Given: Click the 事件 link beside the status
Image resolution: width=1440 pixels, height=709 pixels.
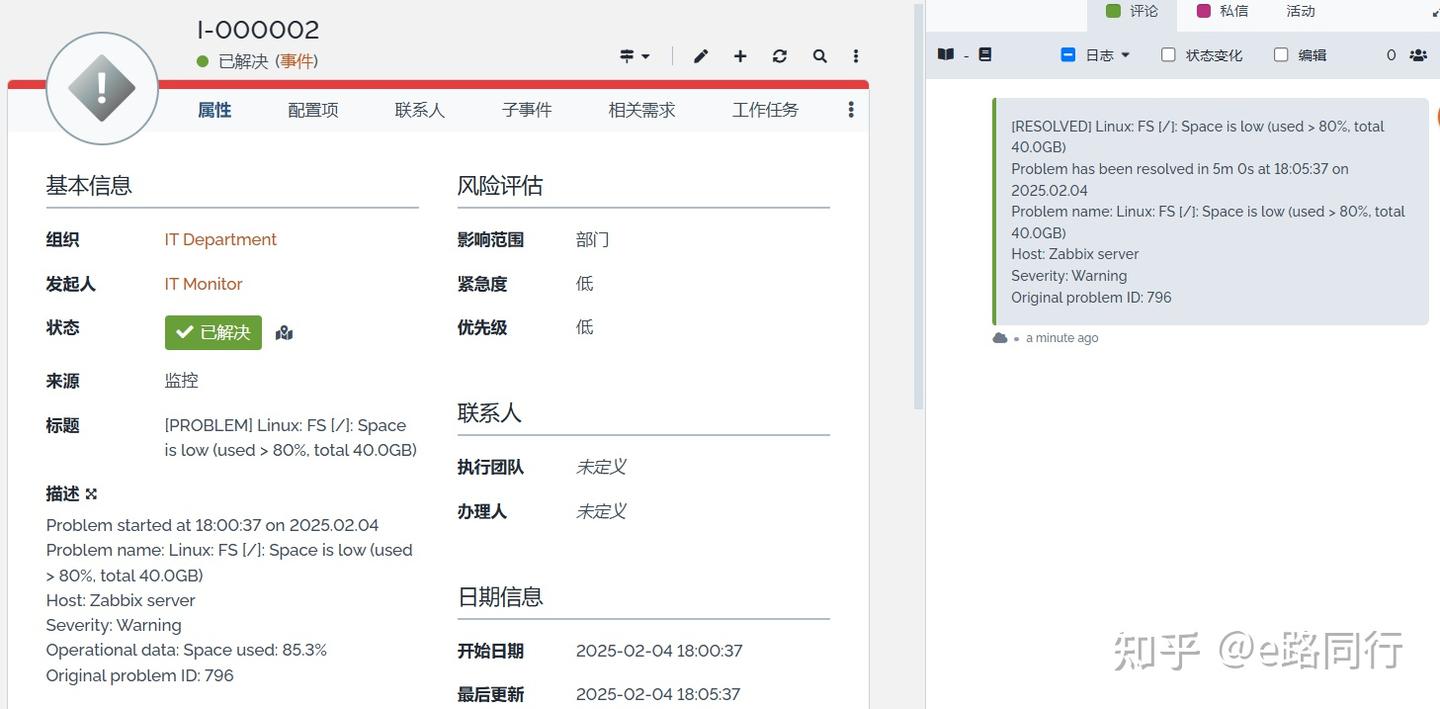Looking at the screenshot, I should tap(294, 61).
